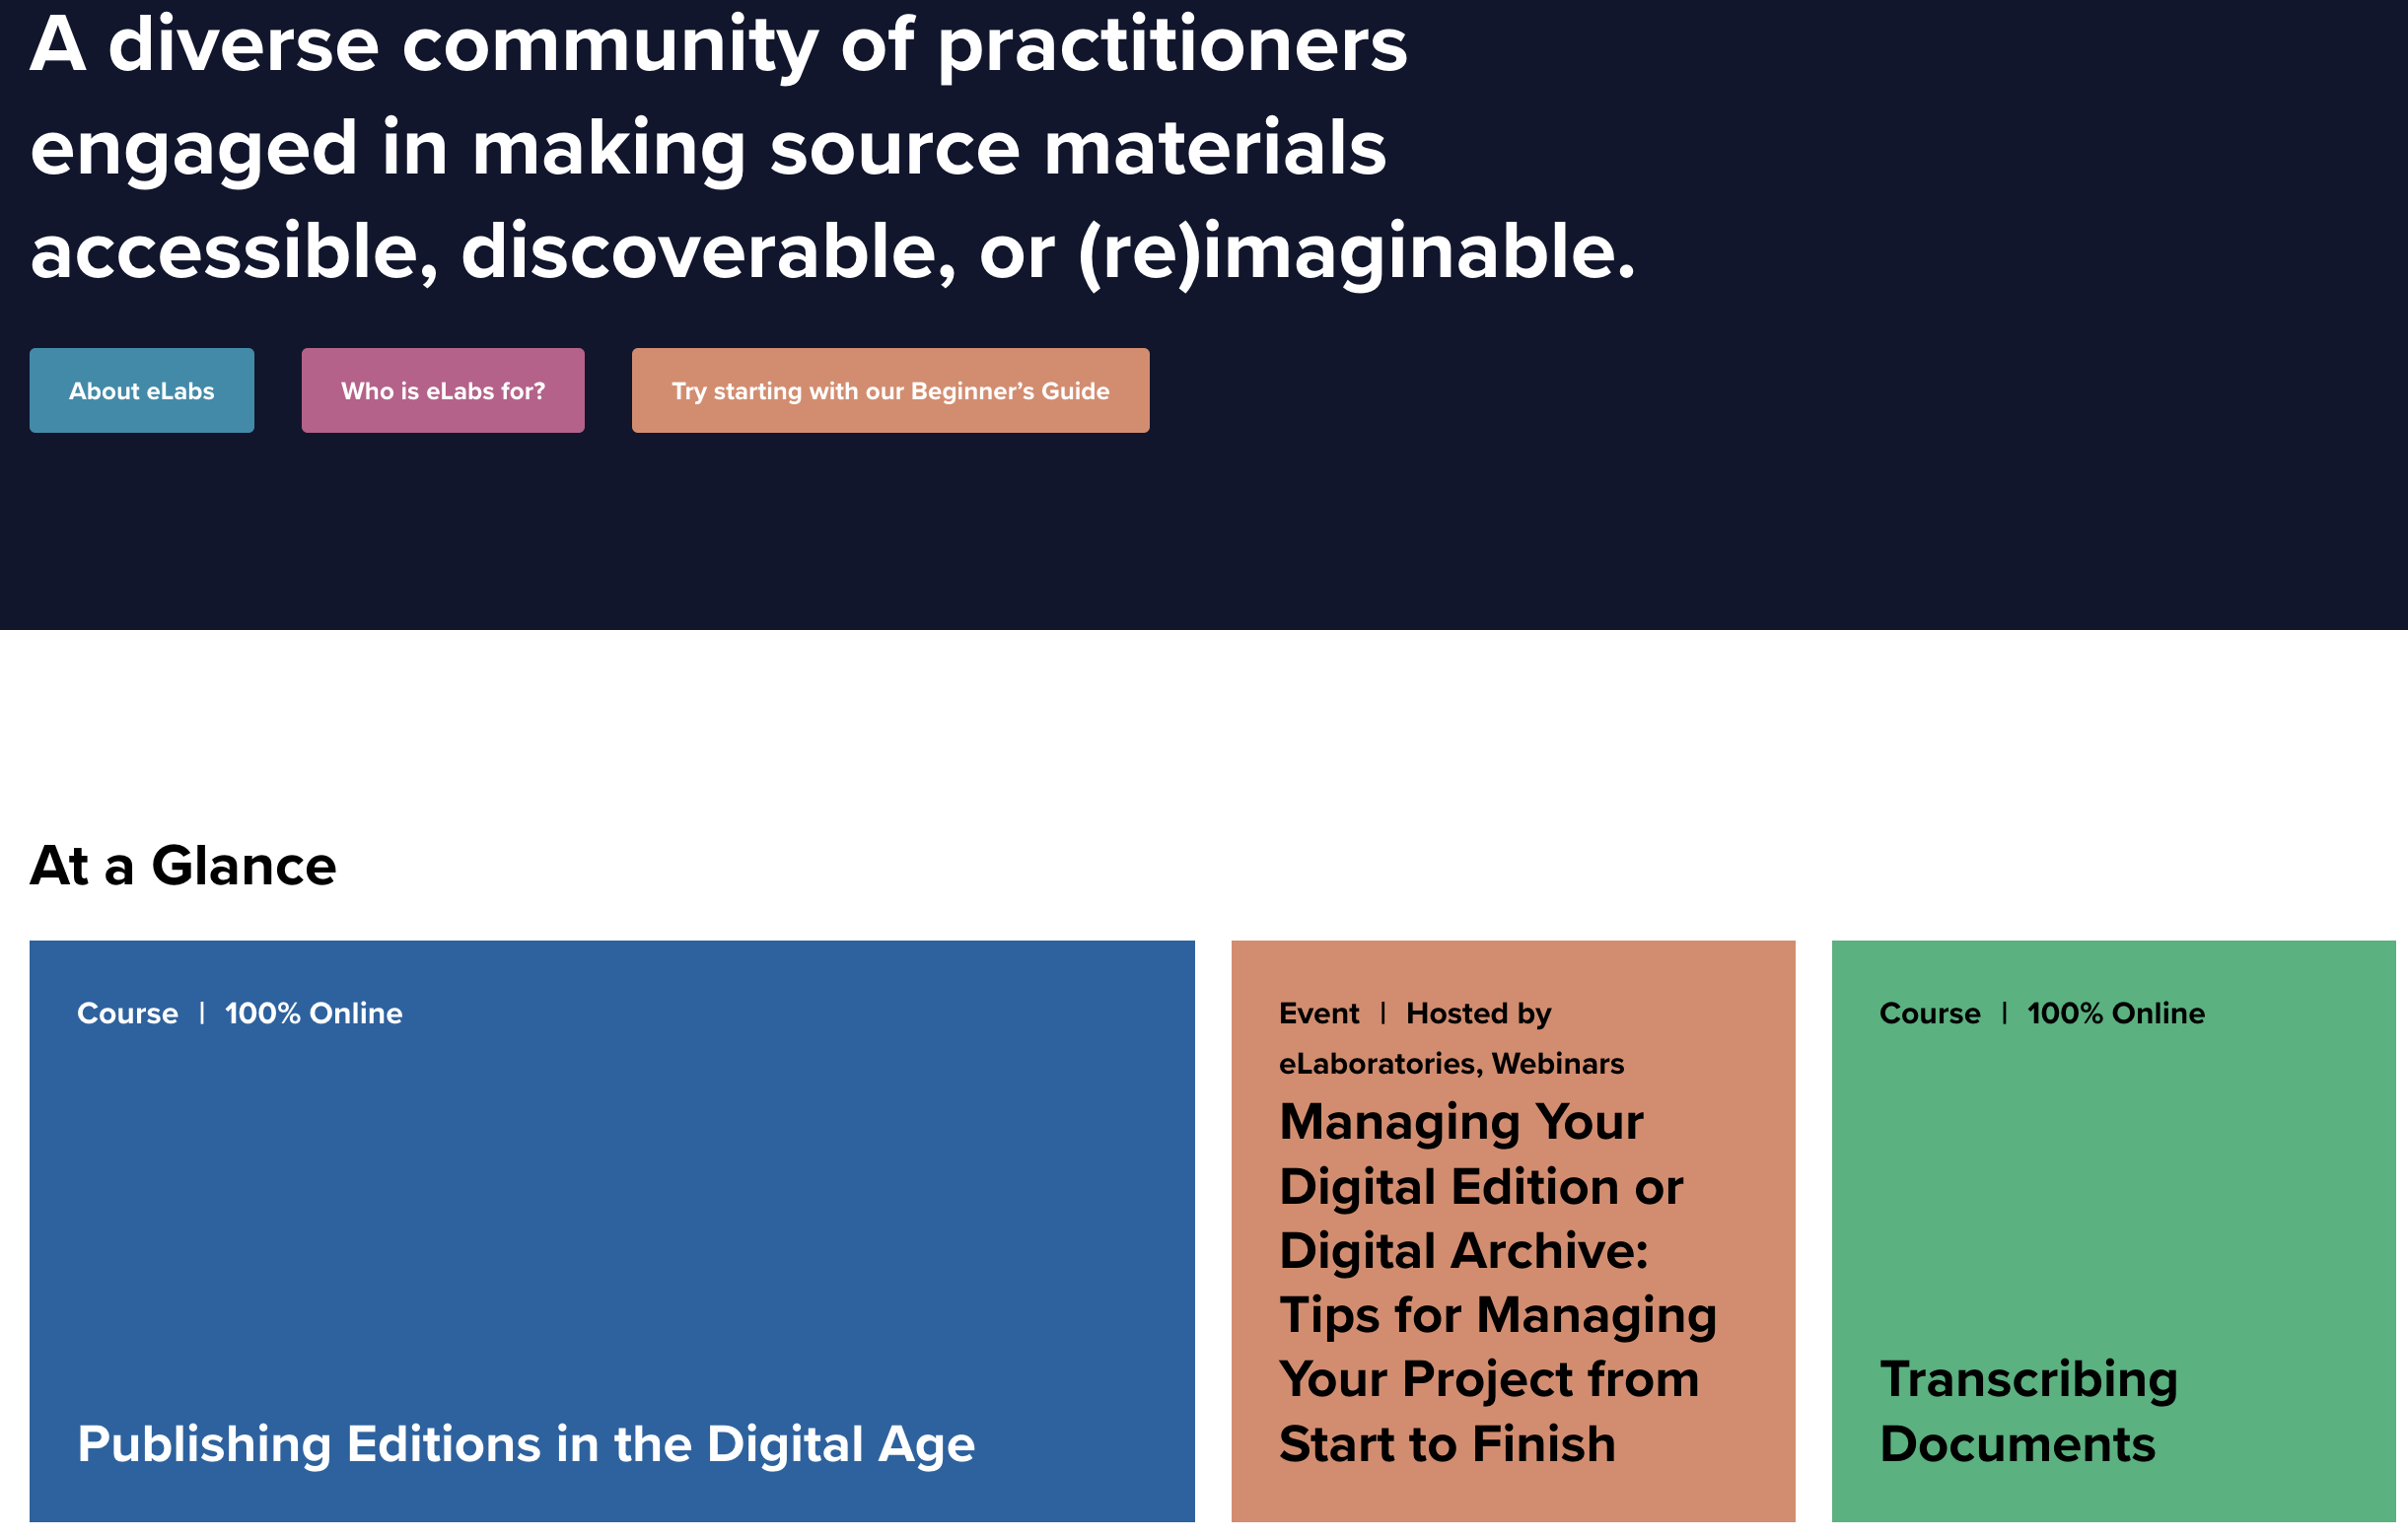This screenshot has width=2408, height=1538.
Task: Open the Managing Your Digital Edition event card
Action: pyautogui.click(x=1497, y=1283)
